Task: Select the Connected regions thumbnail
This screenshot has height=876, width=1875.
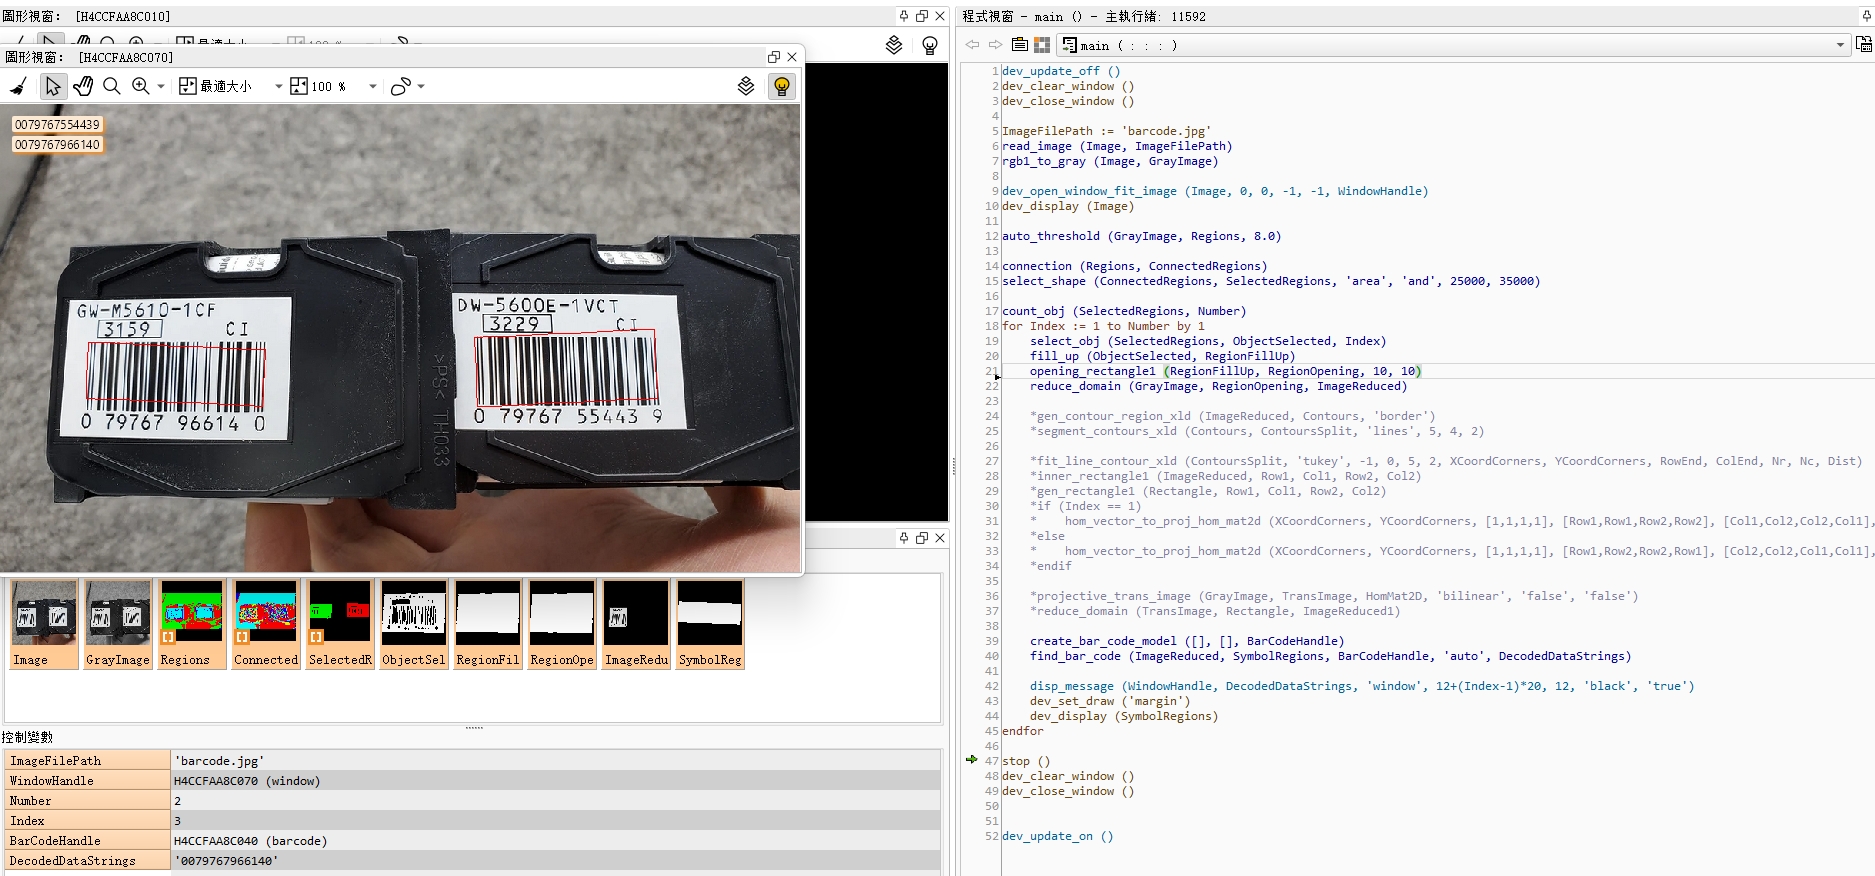Action: [x=266, y=624]
